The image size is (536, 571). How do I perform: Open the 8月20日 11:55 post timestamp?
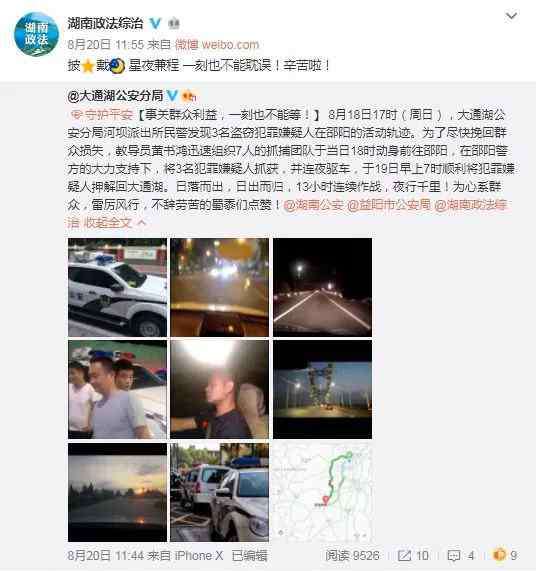(106, 44)
